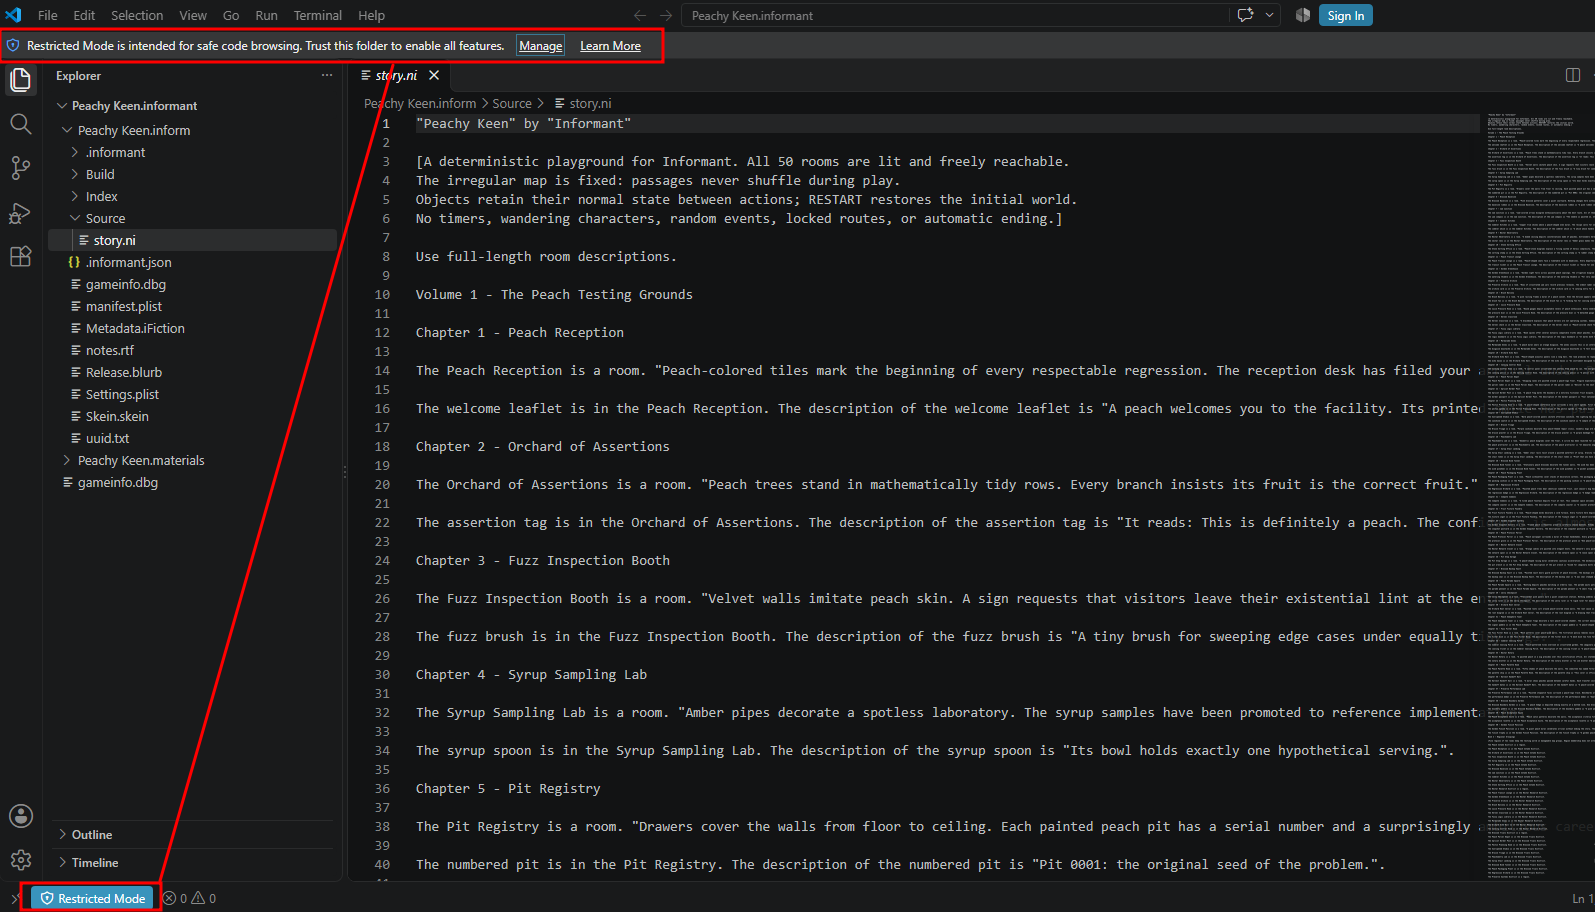Open the Terminal menu
The height and width of the screenshot is (912, 1595).
(317, 15)
